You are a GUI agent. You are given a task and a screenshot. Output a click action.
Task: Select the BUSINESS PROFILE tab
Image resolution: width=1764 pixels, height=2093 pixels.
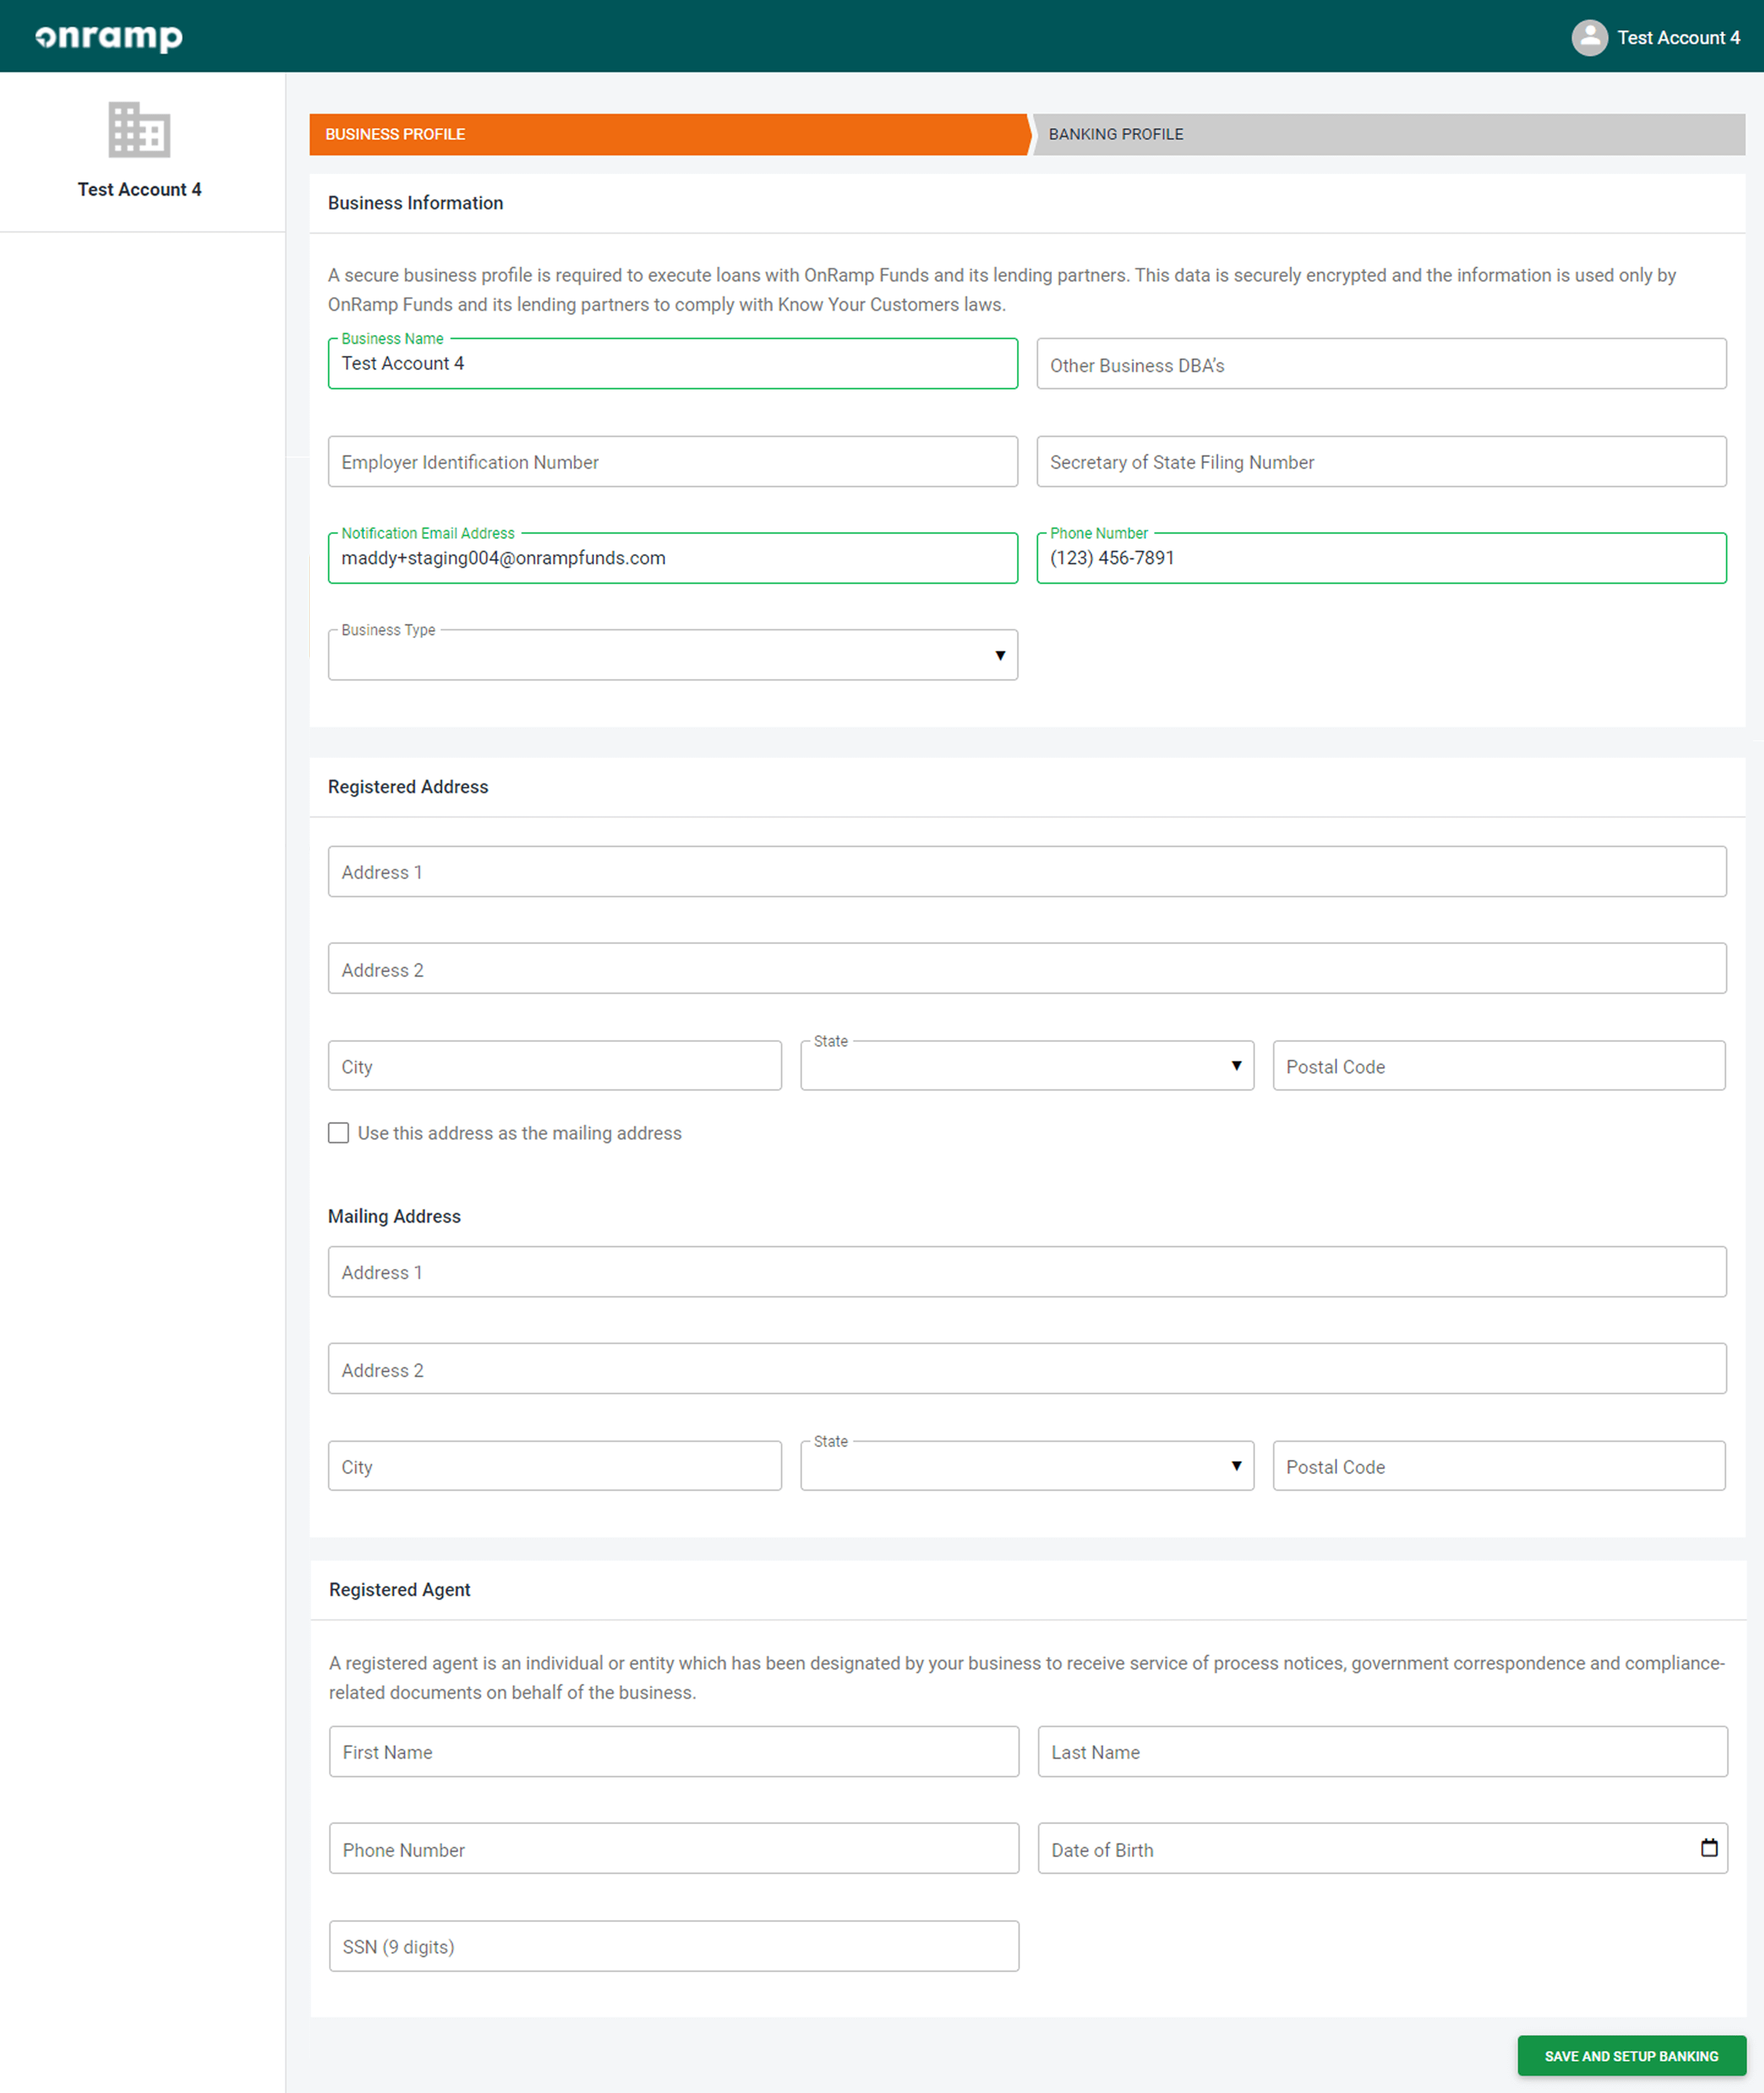(394, 133)
